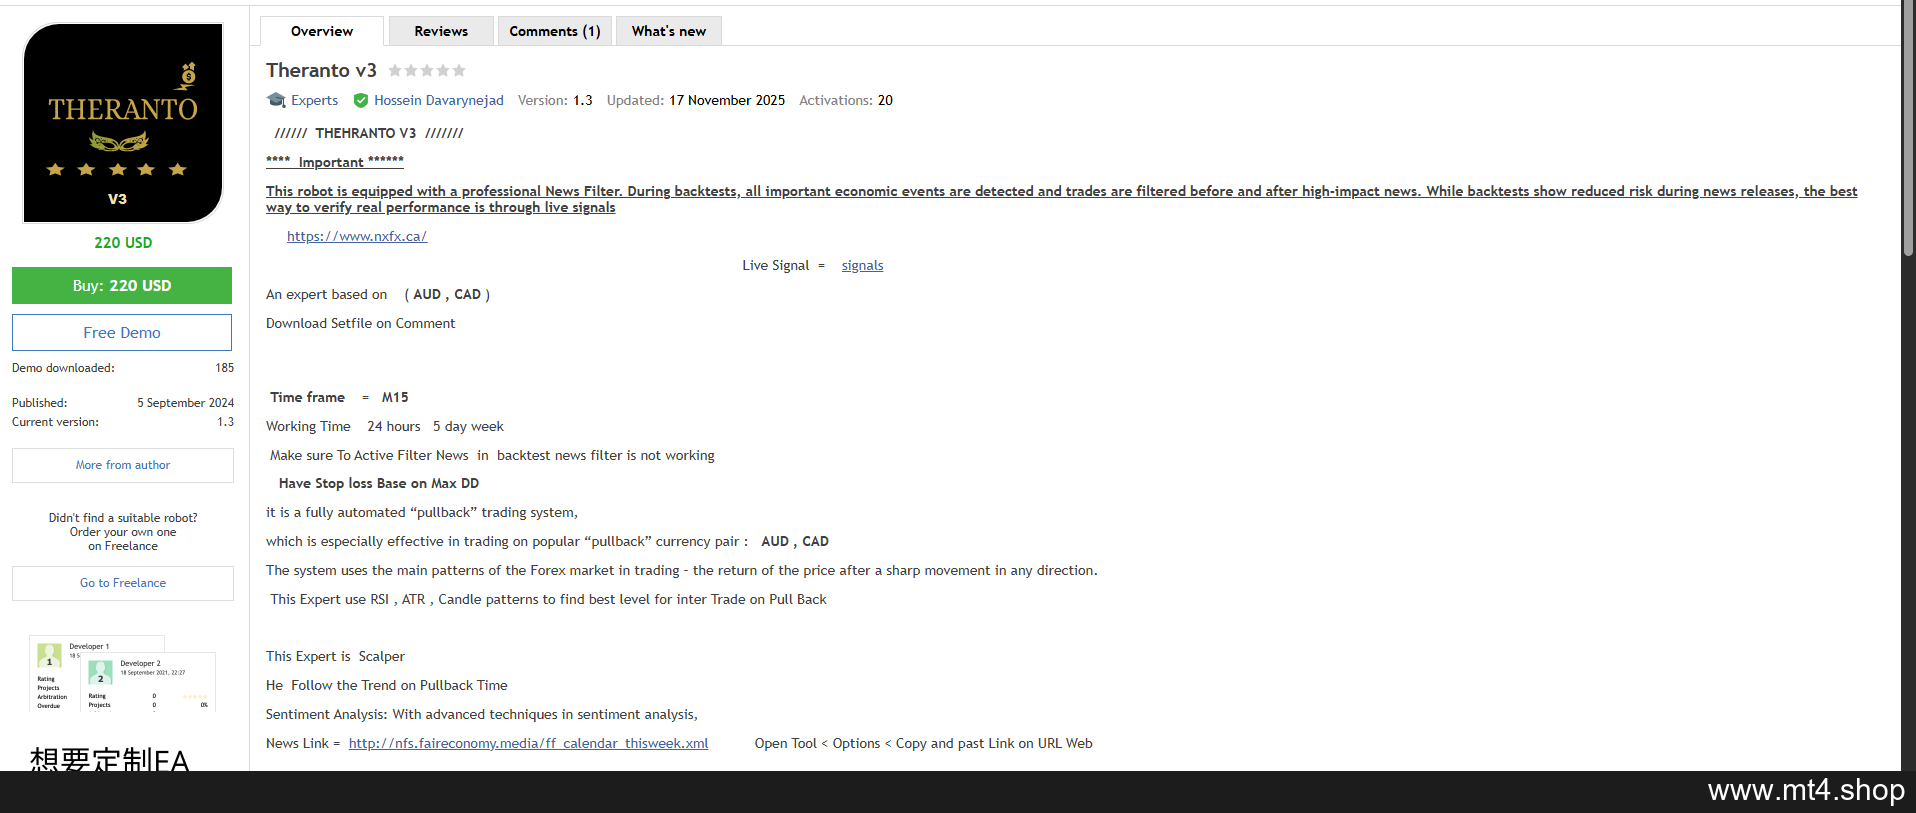The height and width of the screenshot is (813, 1916).
Task: Click the Activations: 20 text
Action: [846, 100]
